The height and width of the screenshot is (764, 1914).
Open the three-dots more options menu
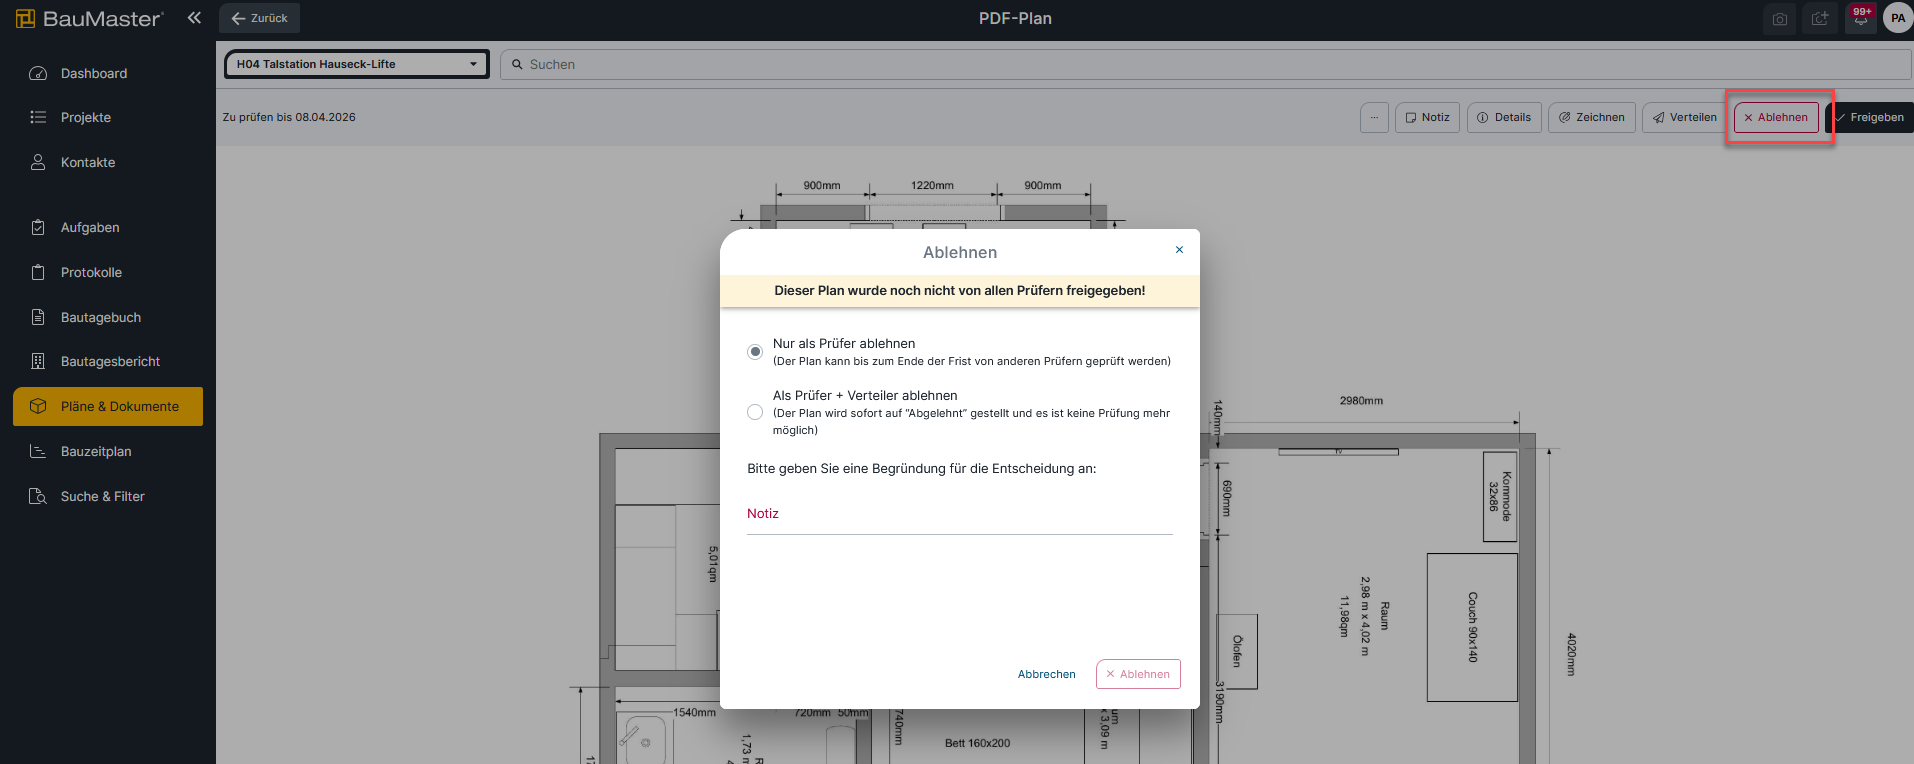(x=1374, y=117)
